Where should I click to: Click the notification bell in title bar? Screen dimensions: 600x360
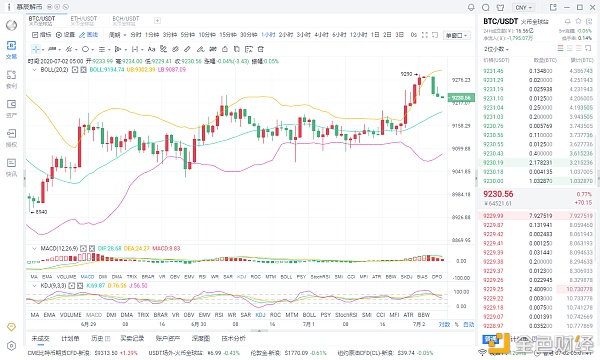pos(471,7)
